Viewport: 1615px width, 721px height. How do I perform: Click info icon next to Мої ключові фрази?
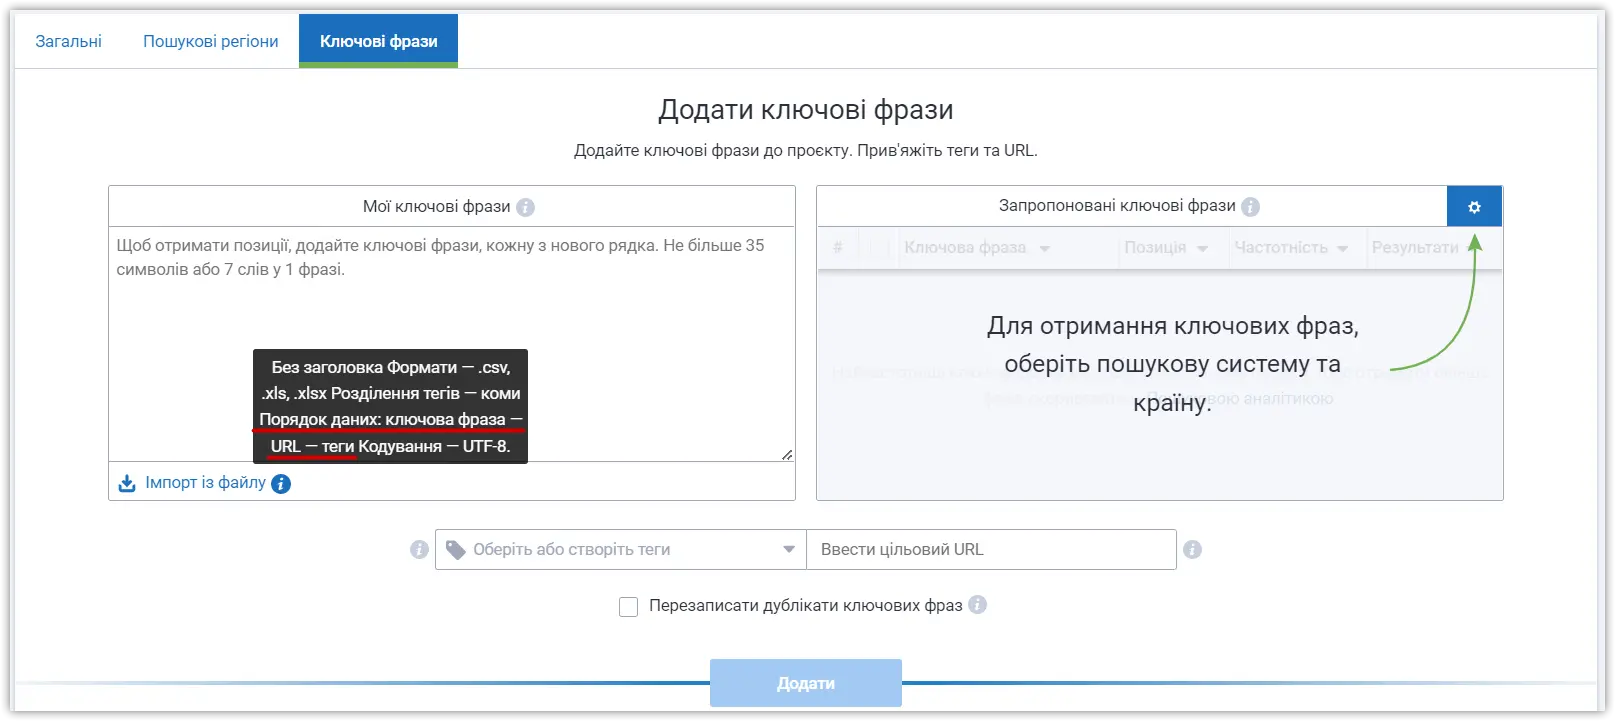point(525,207)
